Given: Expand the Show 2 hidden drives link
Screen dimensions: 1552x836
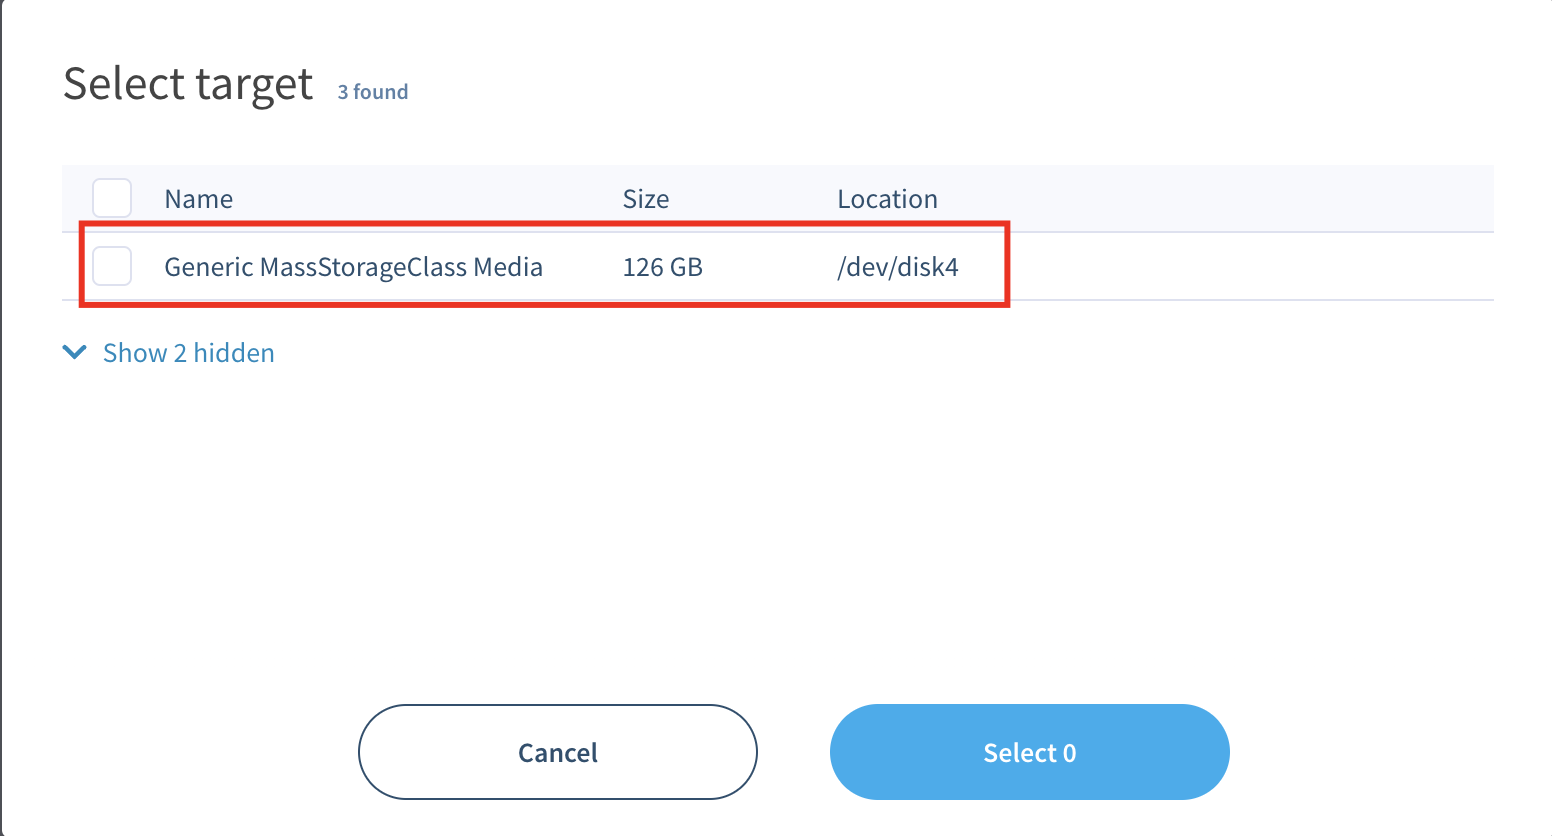Looking at the screenshot, I should point(188,353).
